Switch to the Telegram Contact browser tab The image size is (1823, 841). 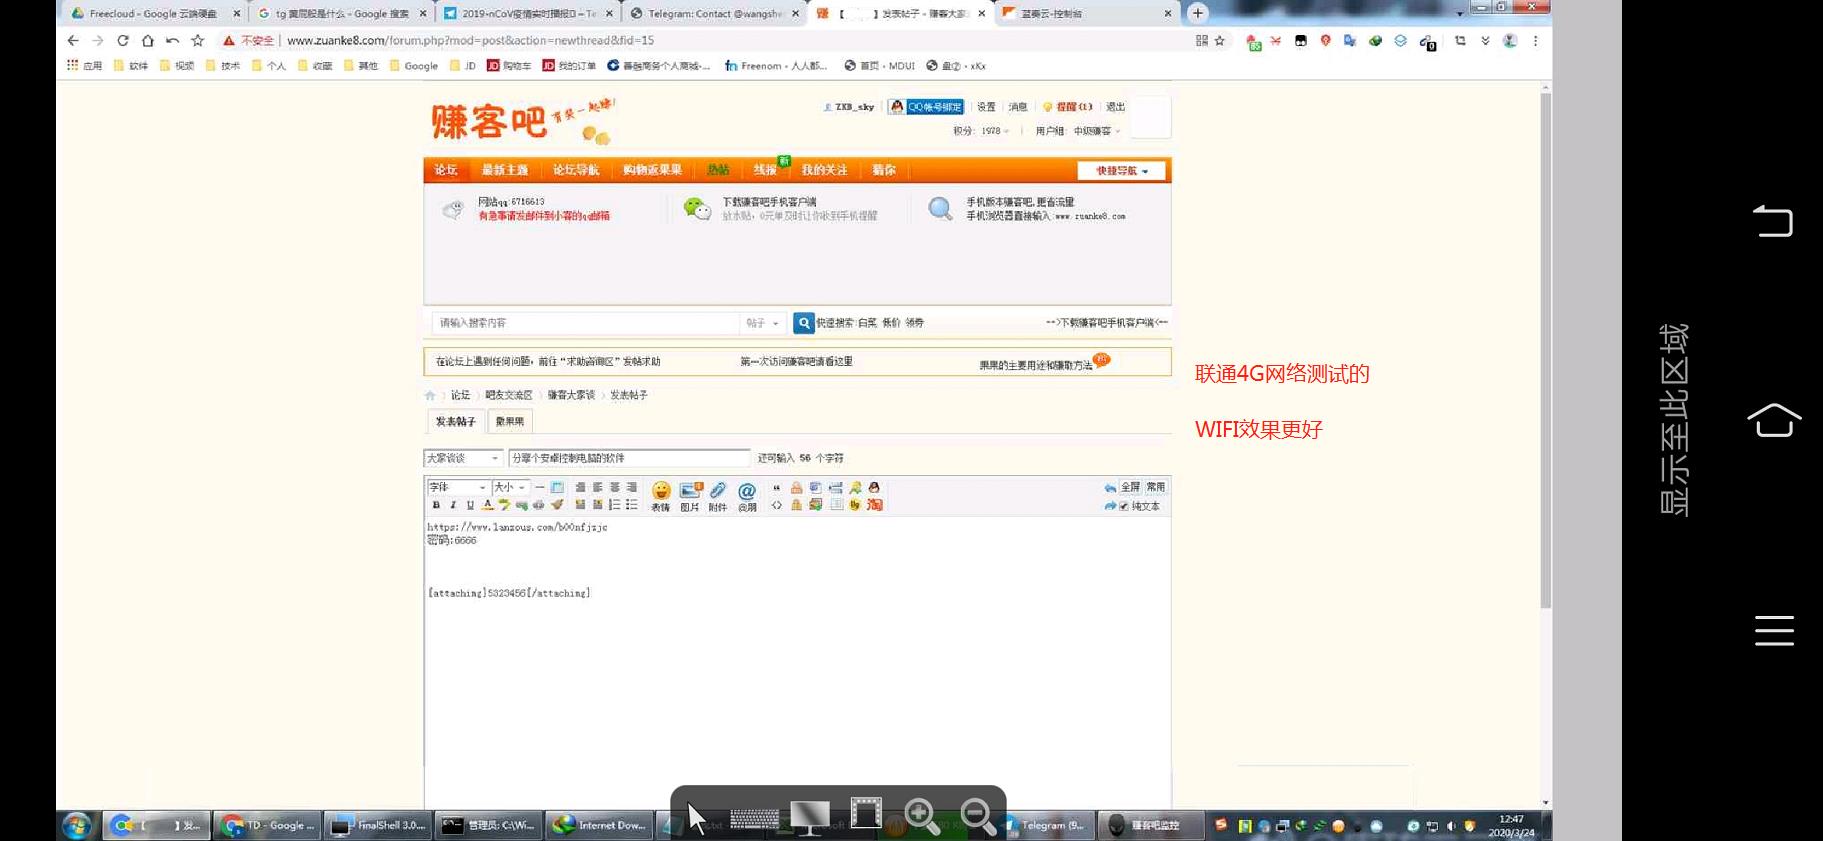[x=715, y=13]
